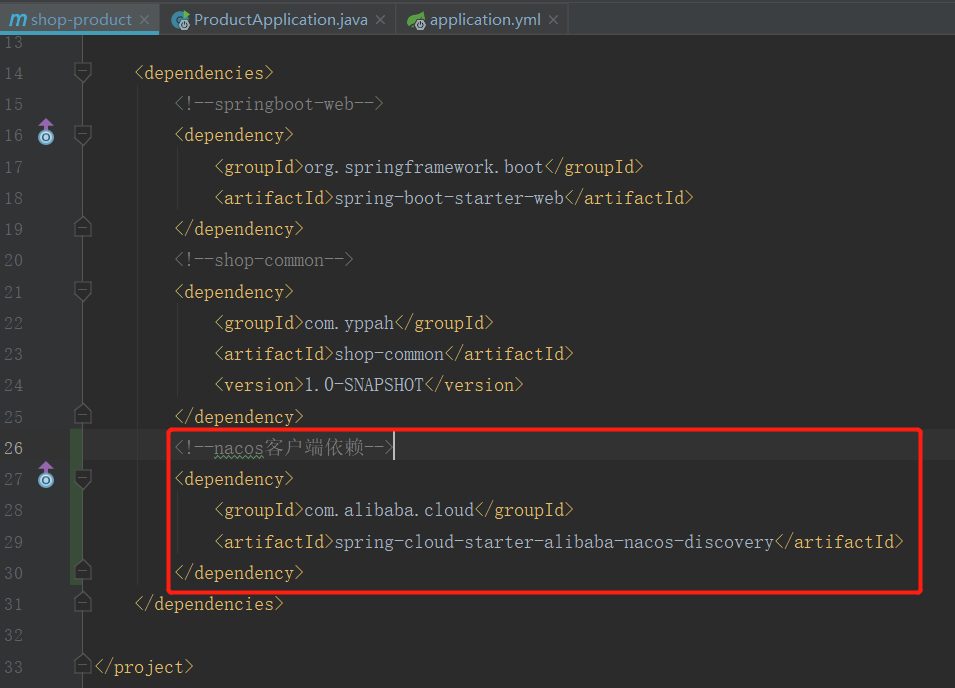Viewport: 955px width, 688px height.
Task: Click the <dependency> tag on line 16
Action: pos(234,135)
